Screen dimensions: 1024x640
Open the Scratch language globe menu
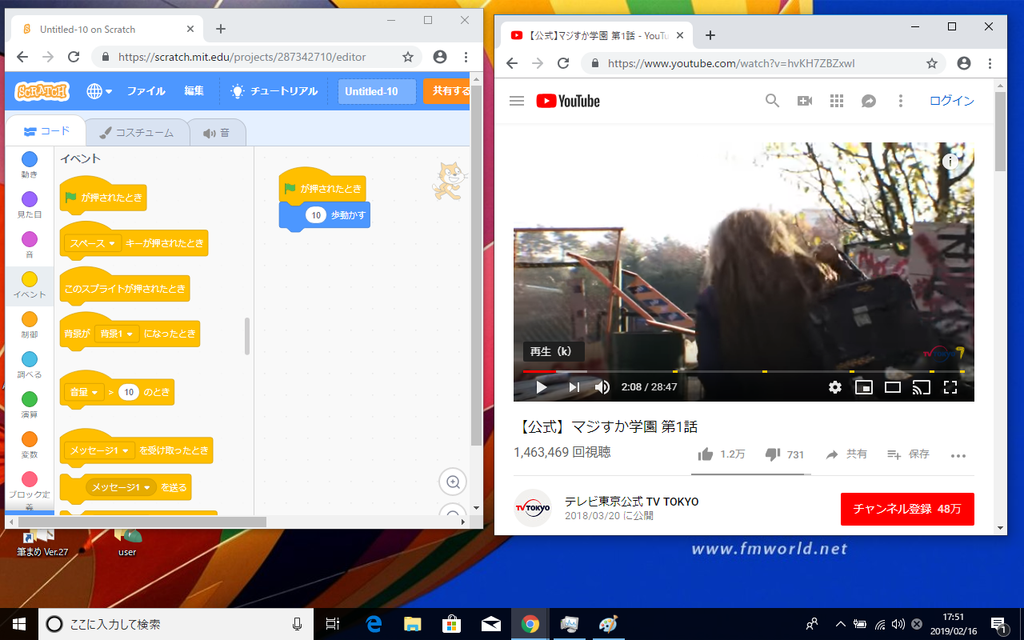[99, 91]
